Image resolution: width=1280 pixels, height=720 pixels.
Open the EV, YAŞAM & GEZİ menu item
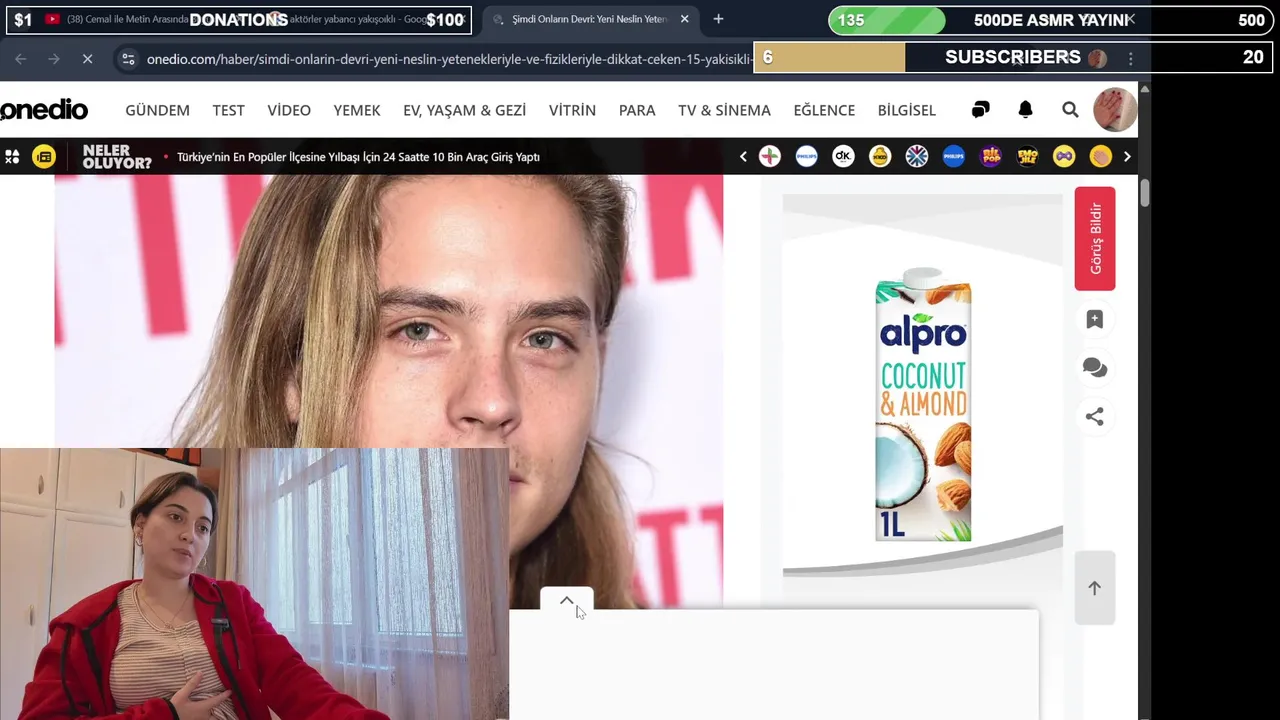[464, 110]
